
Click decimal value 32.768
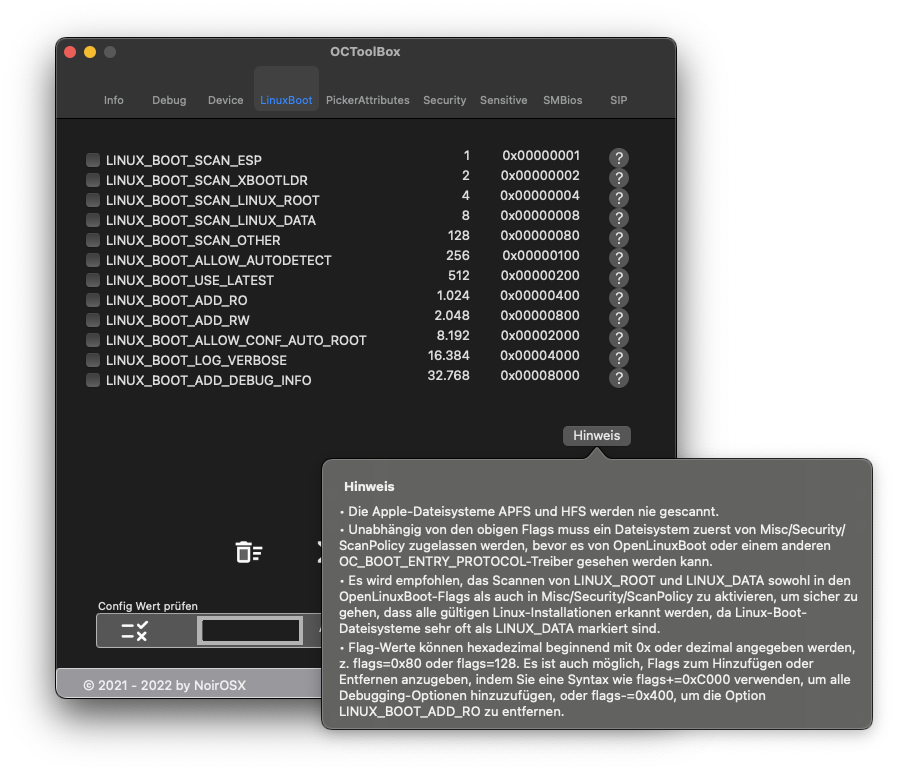coord(448,375)
